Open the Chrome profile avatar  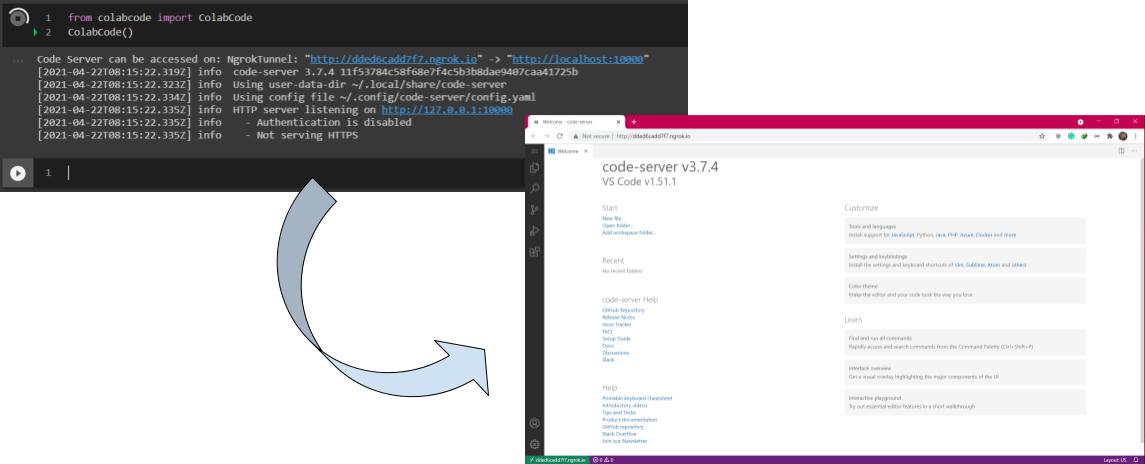coord(1123,136)
